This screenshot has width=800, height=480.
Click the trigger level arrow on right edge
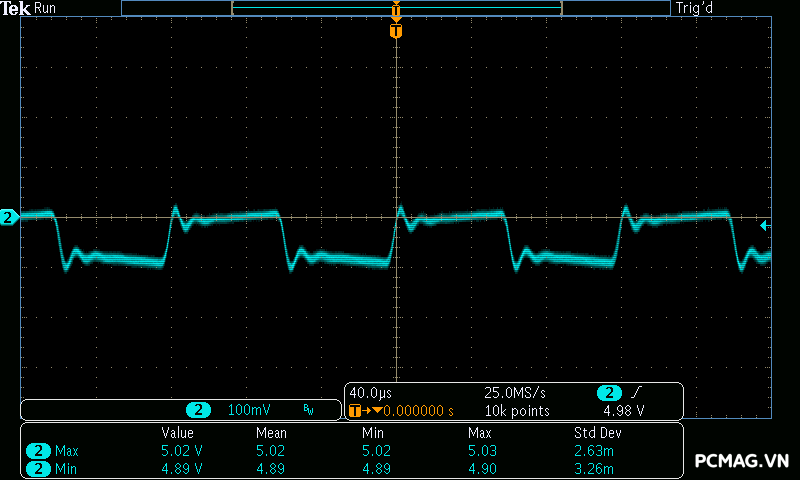pos(764,226)
